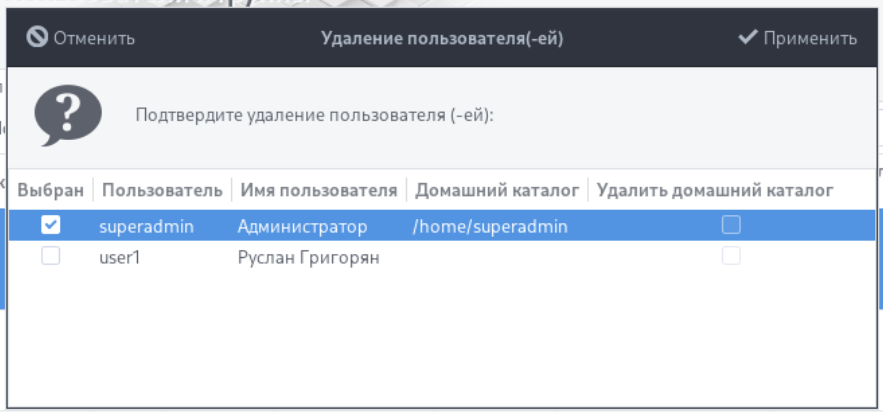
Task: Click the Удалить домашний каталог column header
Action: 715,190
